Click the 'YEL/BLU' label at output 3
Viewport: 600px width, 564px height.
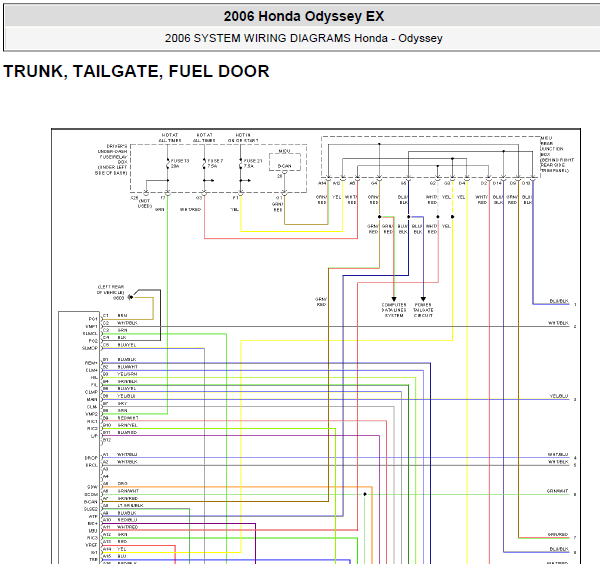(559, 396)
